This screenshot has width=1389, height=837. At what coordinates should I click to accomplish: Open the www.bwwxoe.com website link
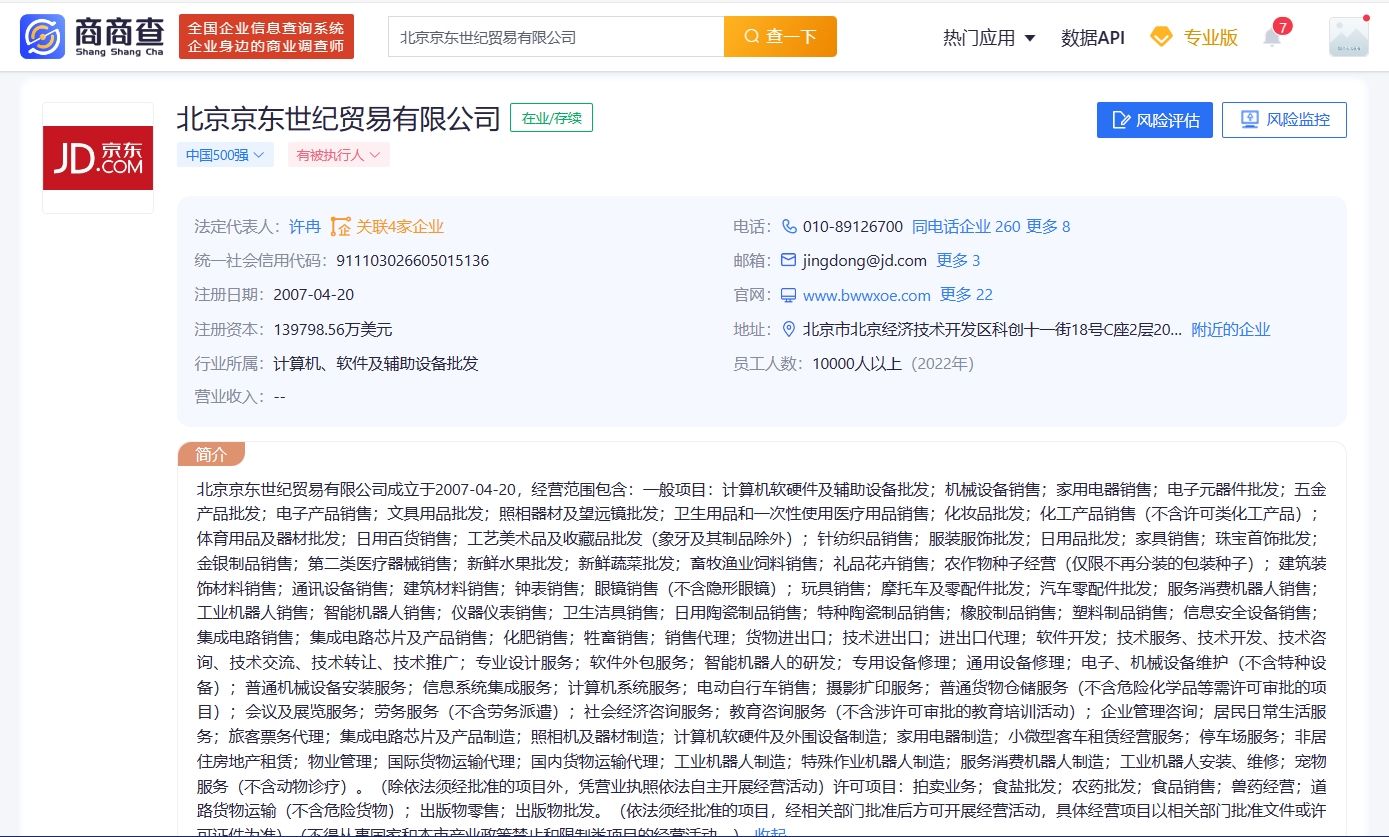[x=867, y=295]
